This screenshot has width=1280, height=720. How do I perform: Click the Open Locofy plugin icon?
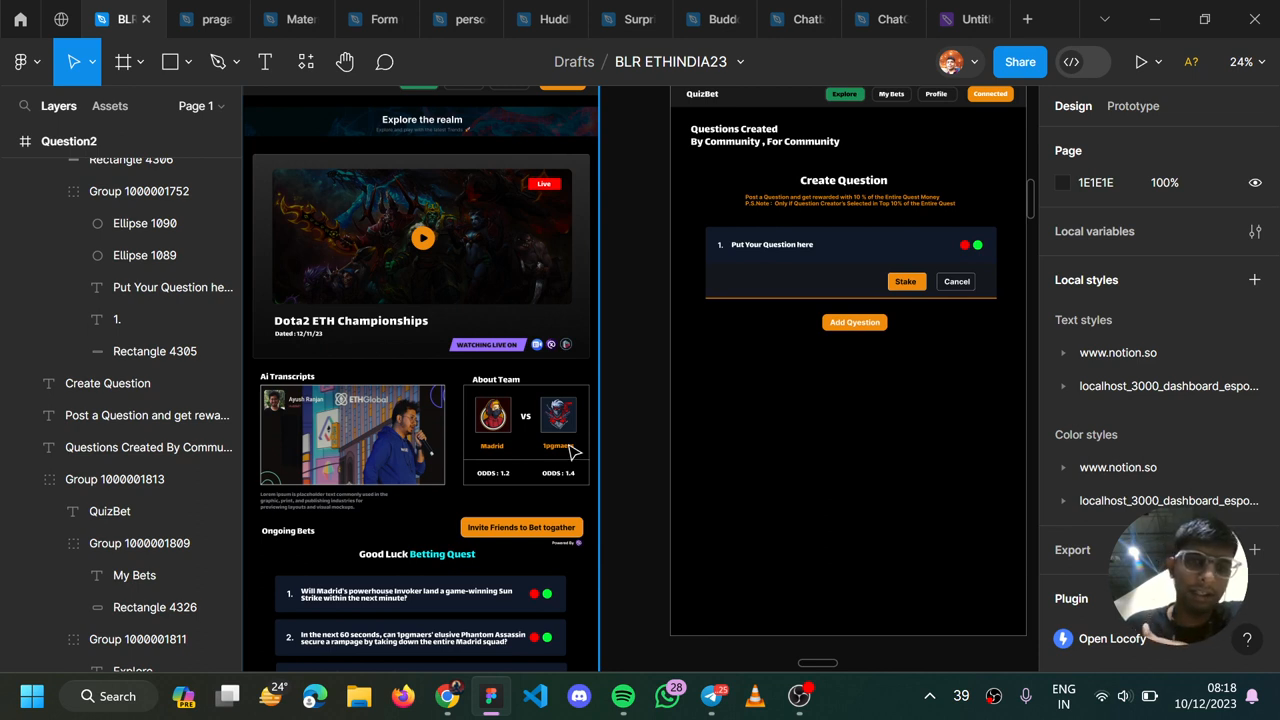(x=1063, y=638)
